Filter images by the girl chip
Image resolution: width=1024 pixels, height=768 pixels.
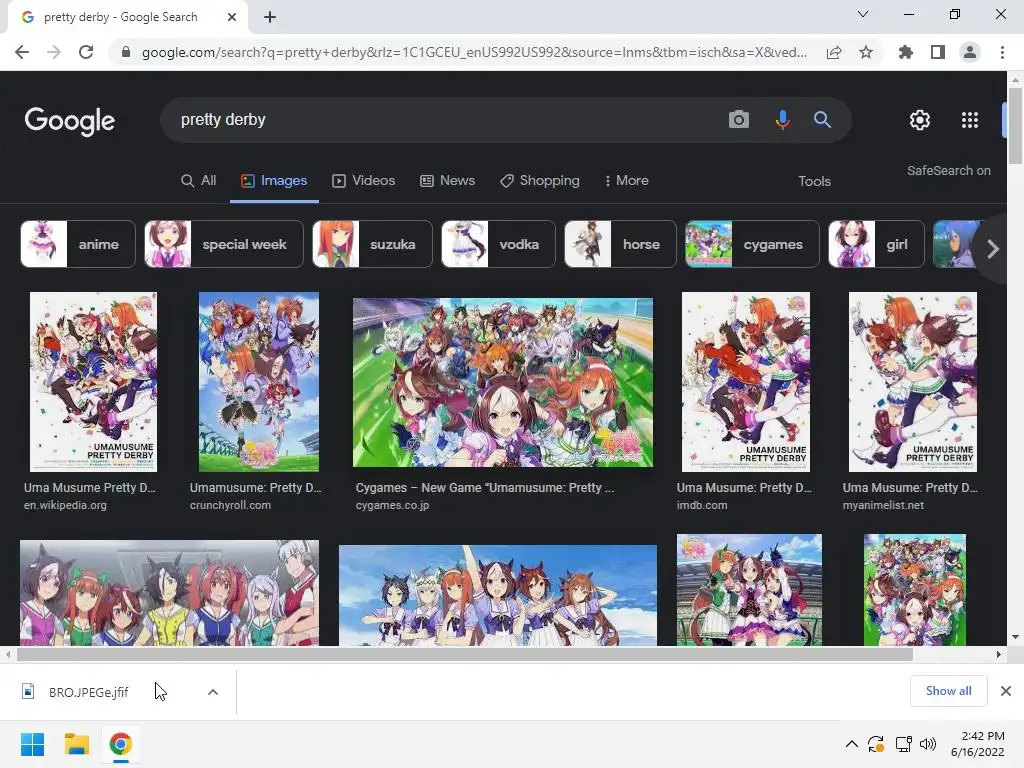point(876,244)
